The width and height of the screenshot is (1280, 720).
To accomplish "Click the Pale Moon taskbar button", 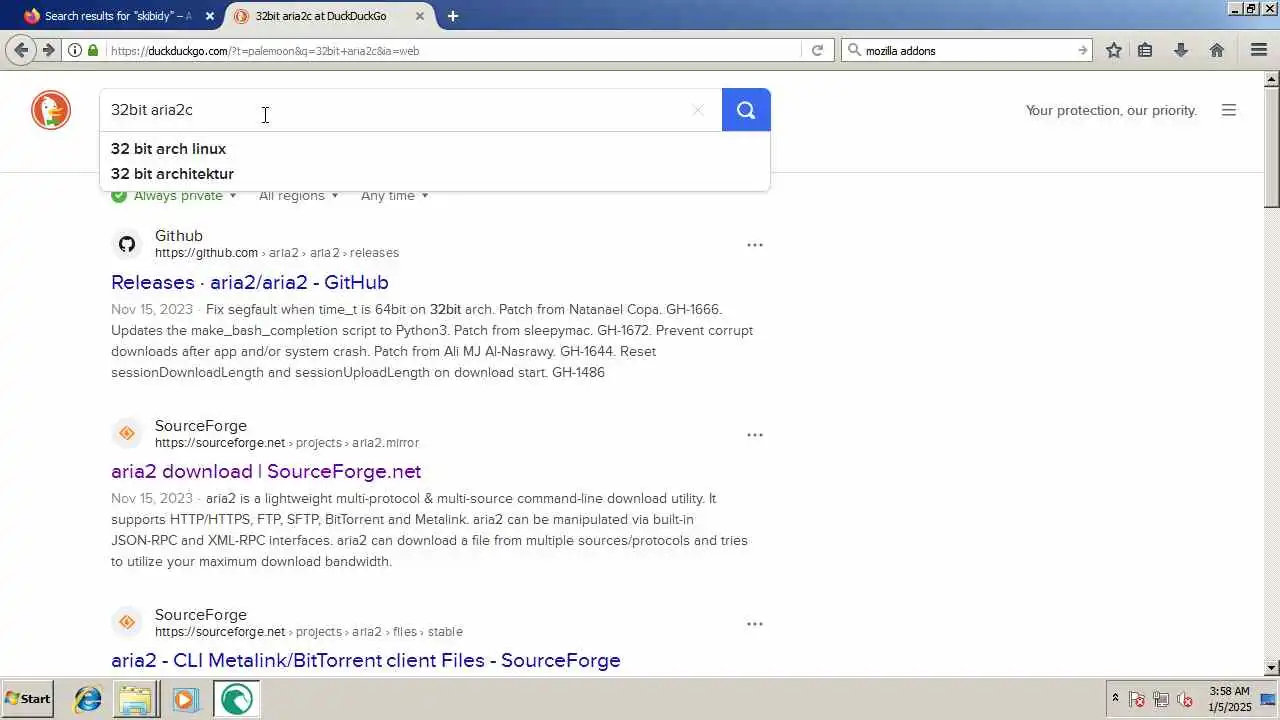I will 236,699.
